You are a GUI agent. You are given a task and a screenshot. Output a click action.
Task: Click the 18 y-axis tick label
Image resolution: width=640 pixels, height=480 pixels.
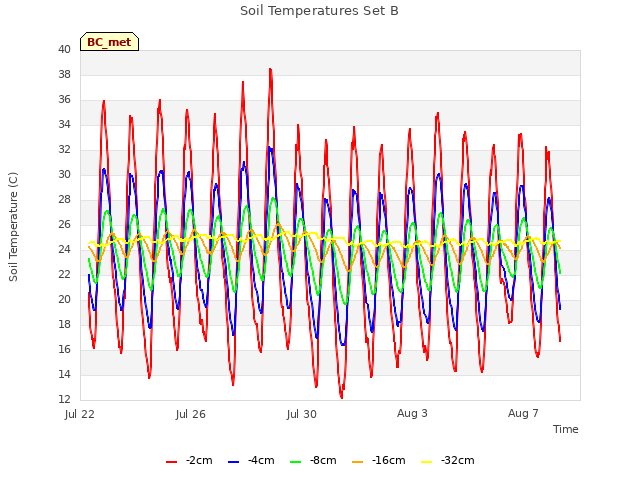pos(64,324)
